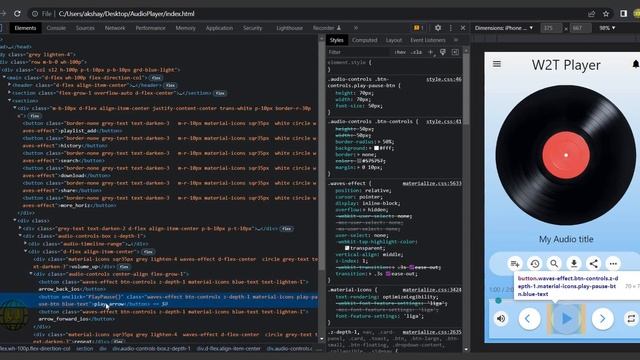640x360 pixels.
Task: Move the audio timeline slider knob
Action: (x=498, y=300)
